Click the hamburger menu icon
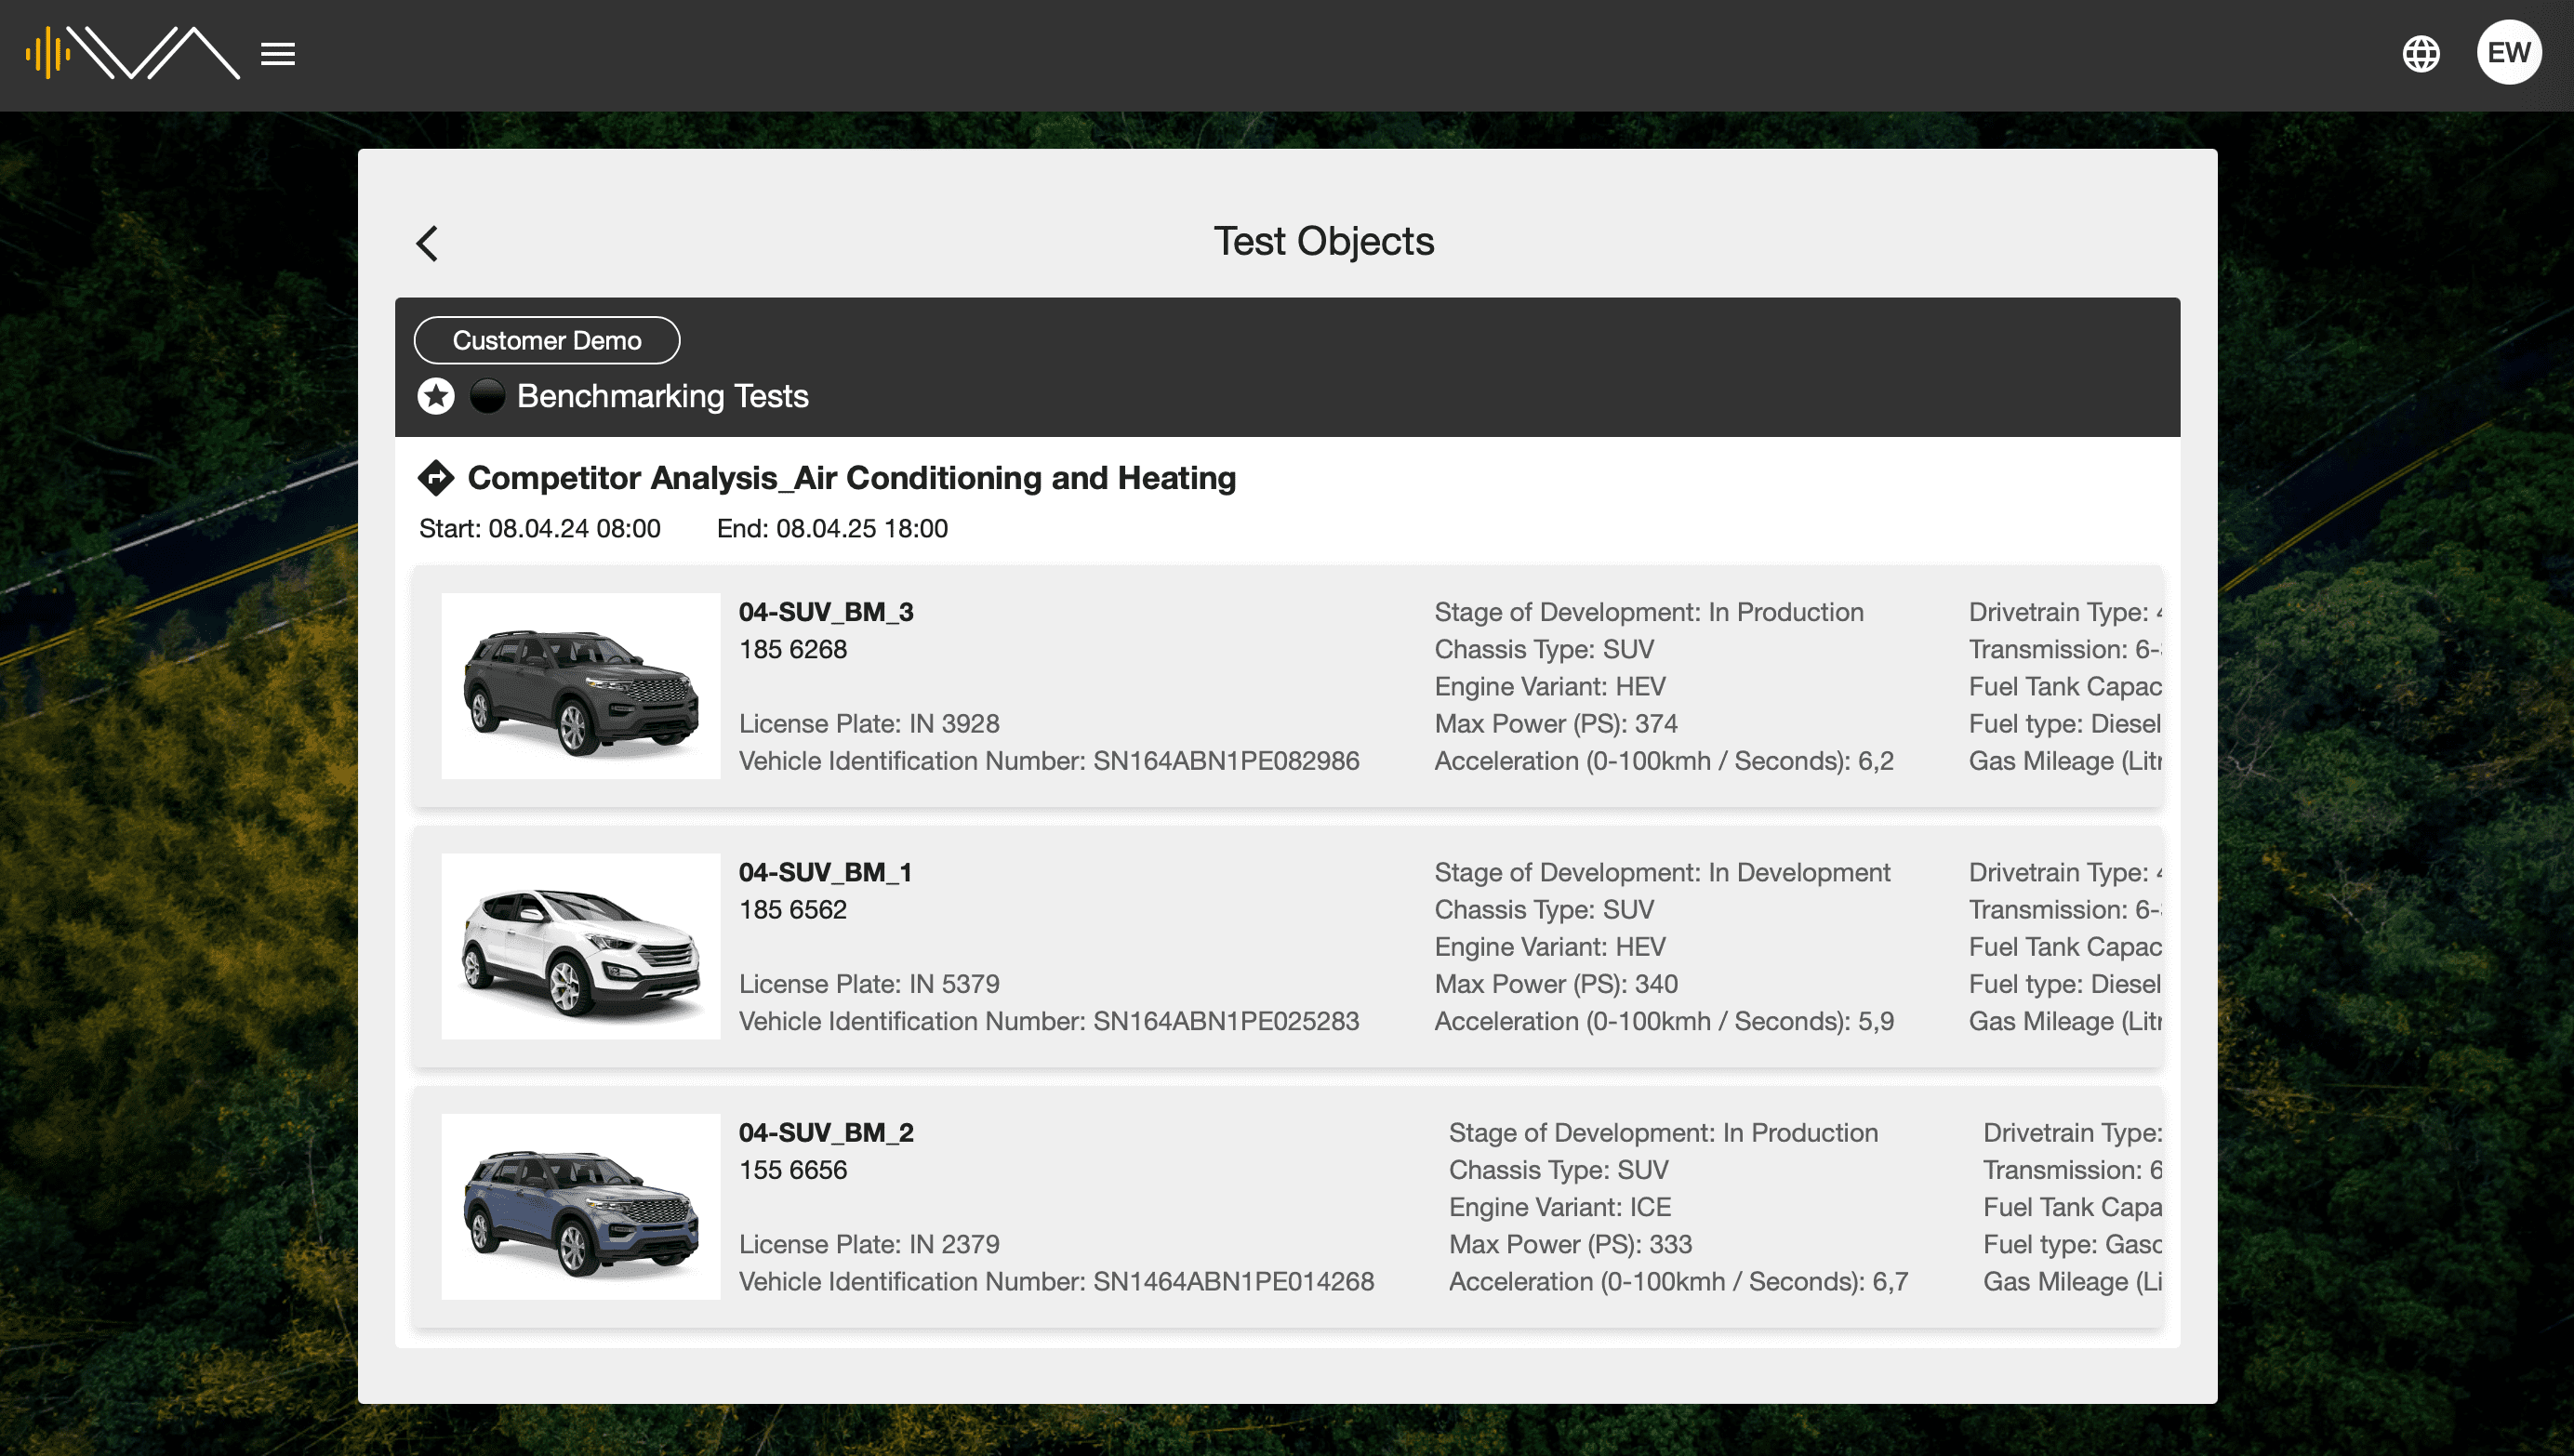 (277, 53)
